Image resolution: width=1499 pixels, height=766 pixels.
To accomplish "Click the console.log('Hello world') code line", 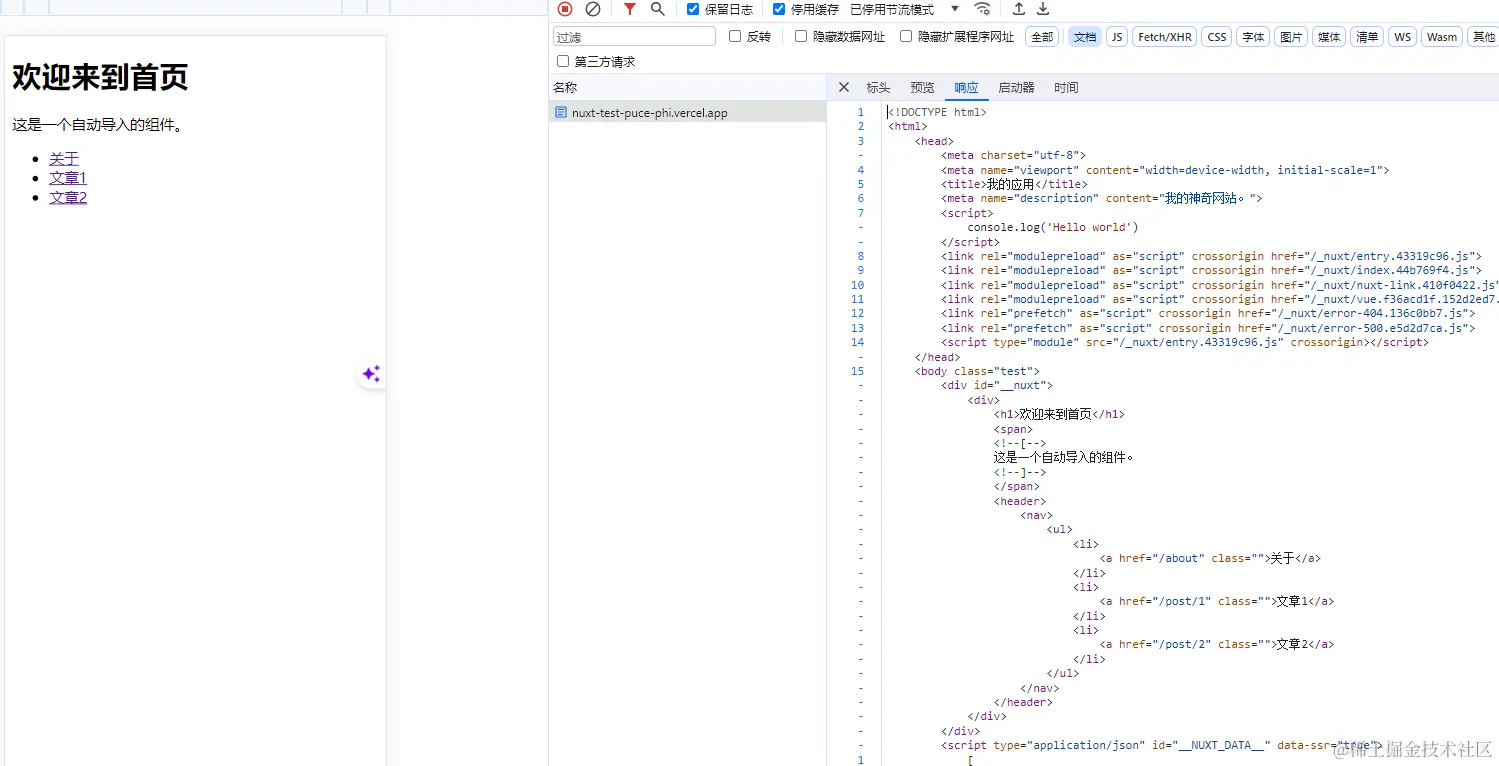I will point(1053,227).
